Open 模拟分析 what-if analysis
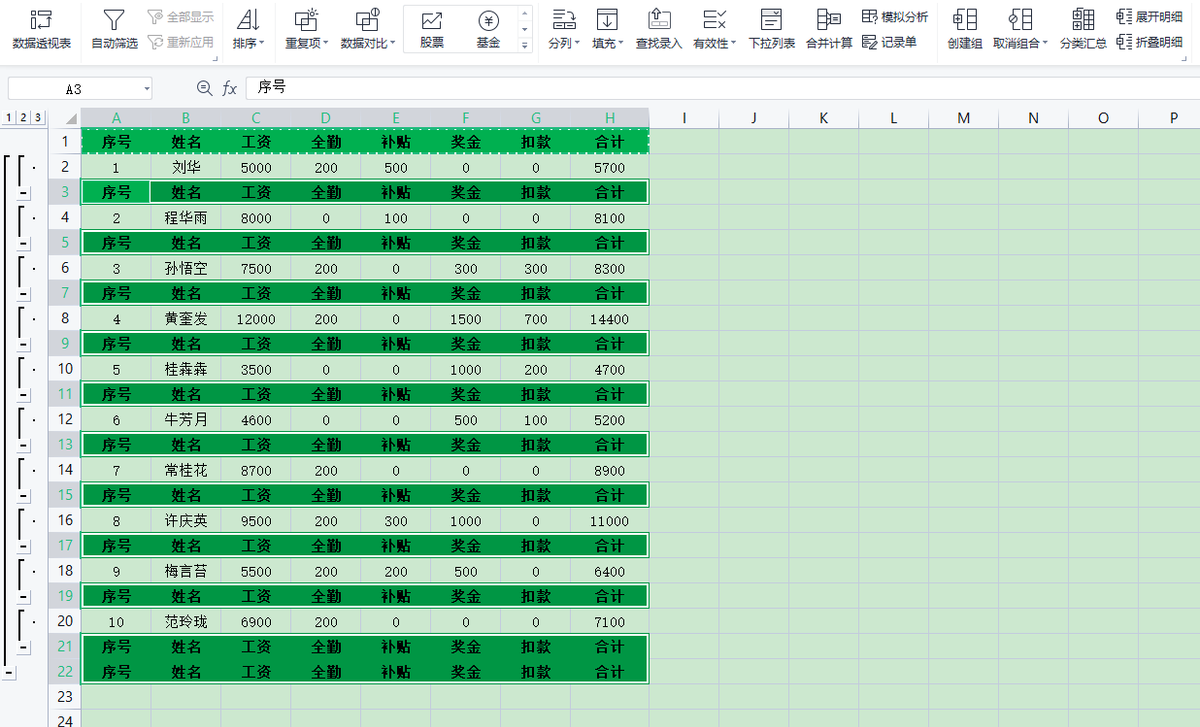The width and height of the screenshot is (1200, 727). point(895,17)
